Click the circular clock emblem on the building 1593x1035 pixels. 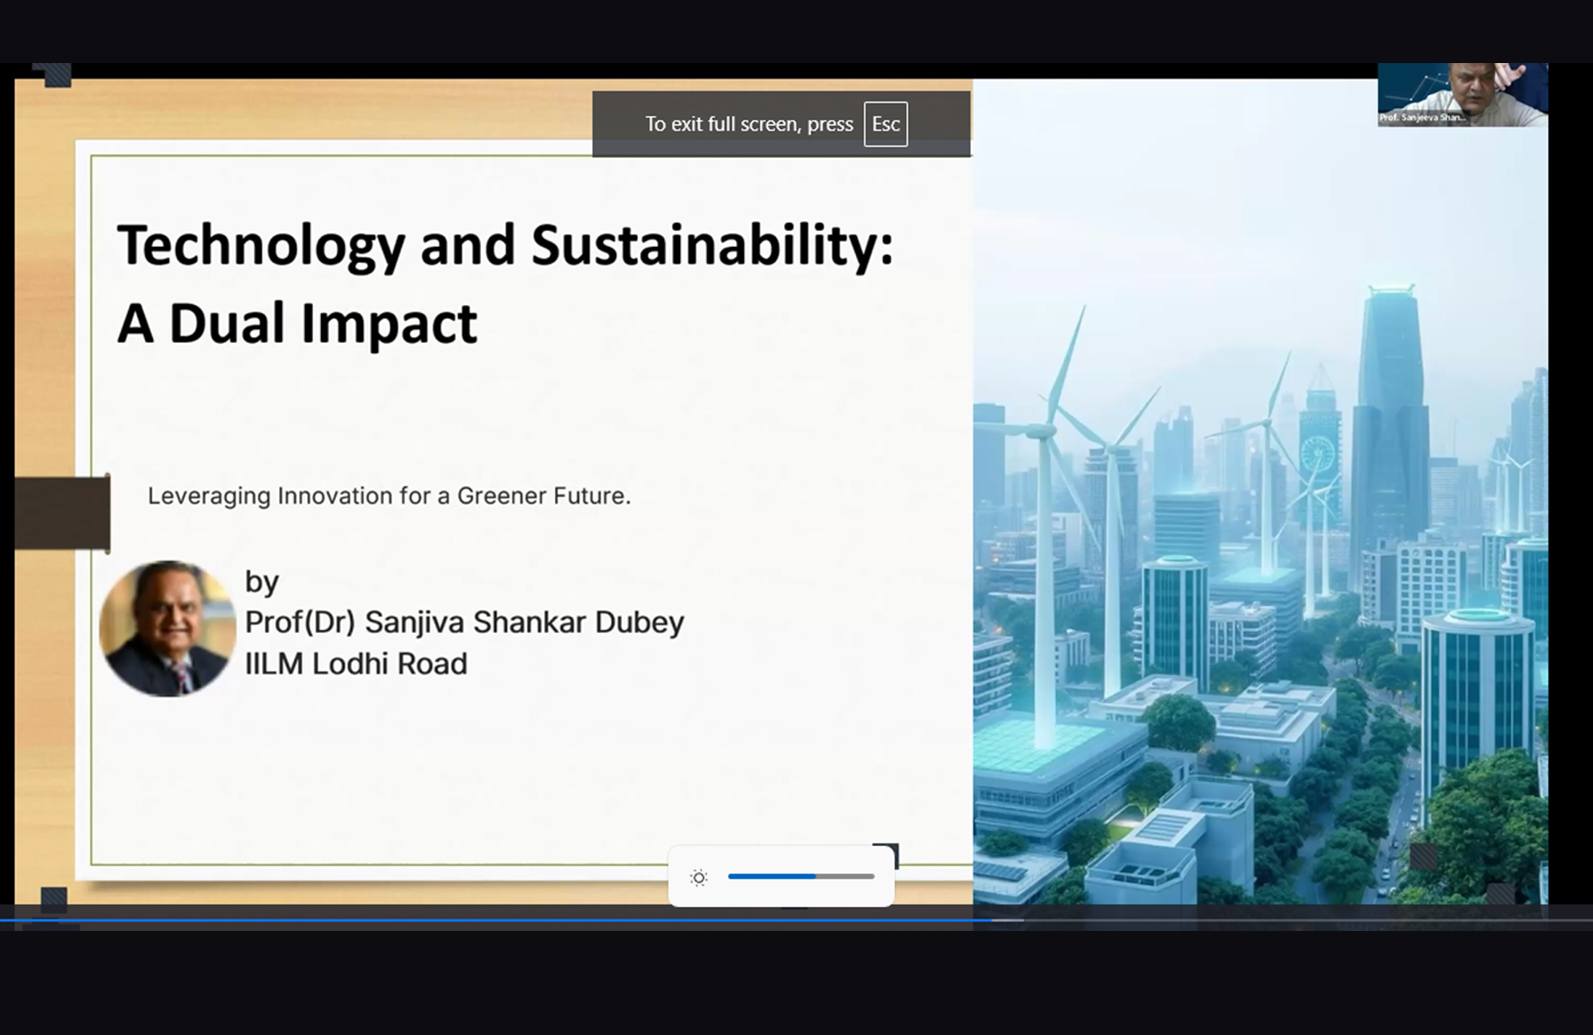coord(1318,456)
